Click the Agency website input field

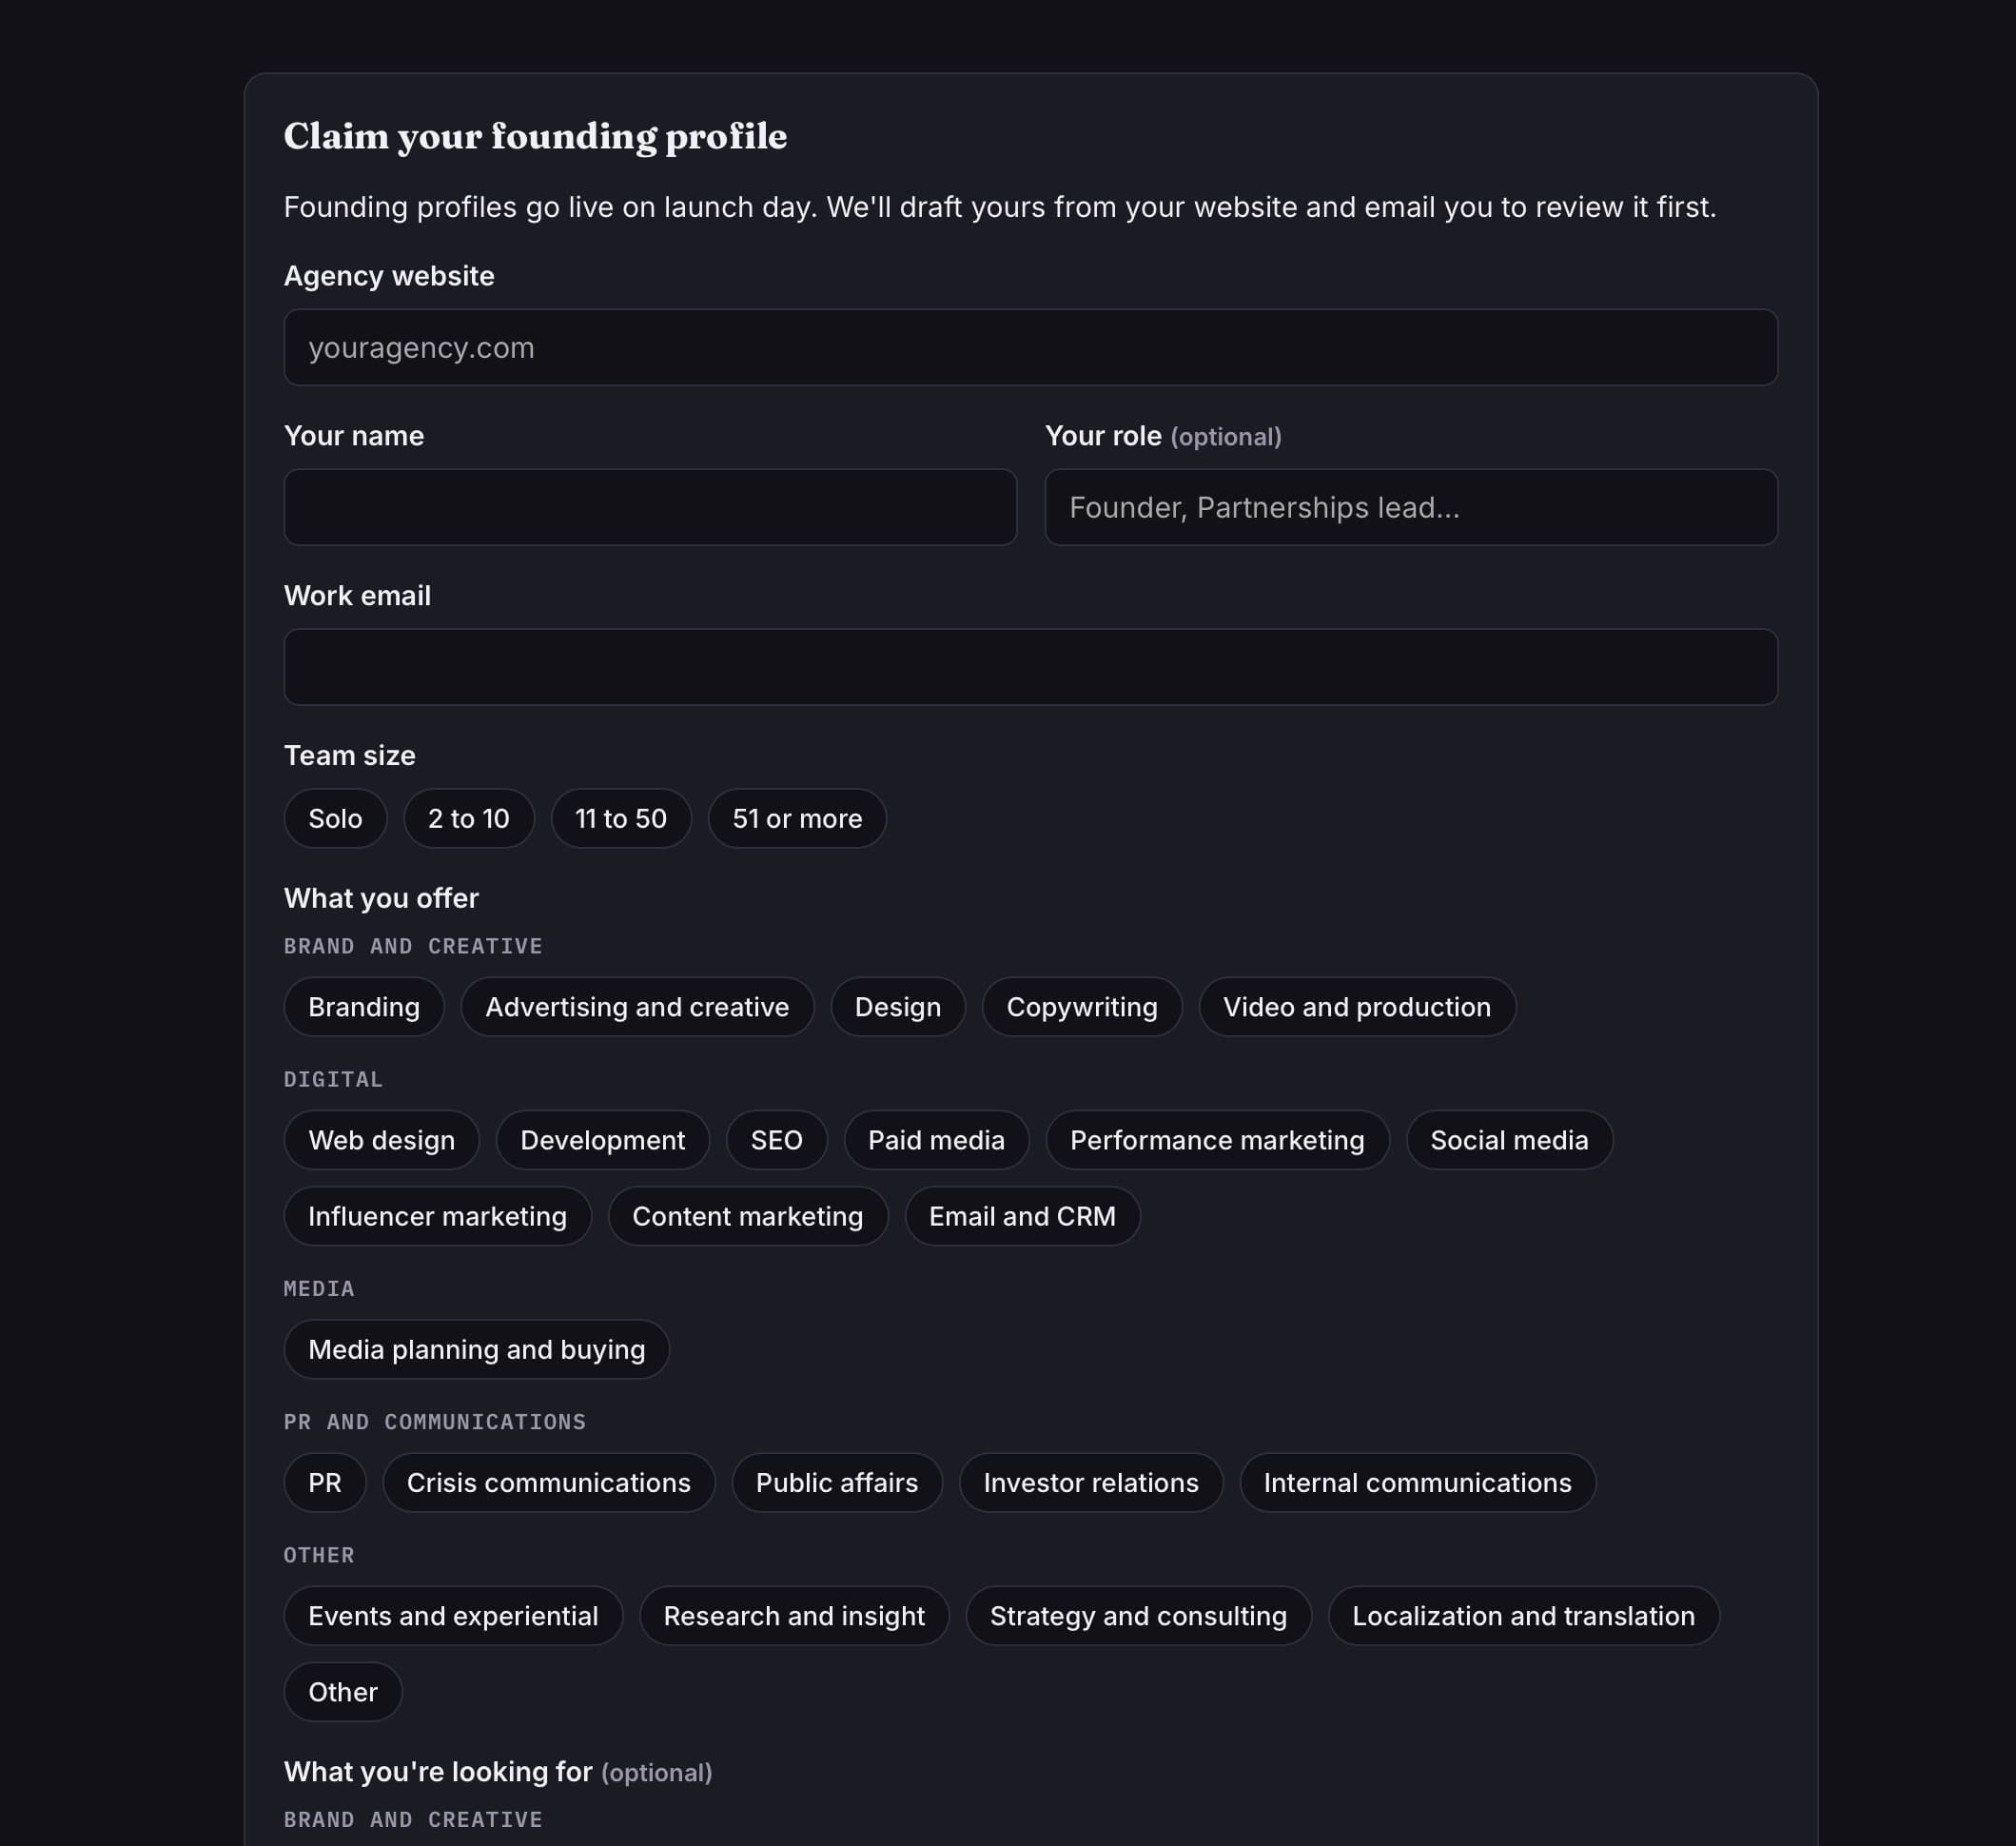[1031, 347]
